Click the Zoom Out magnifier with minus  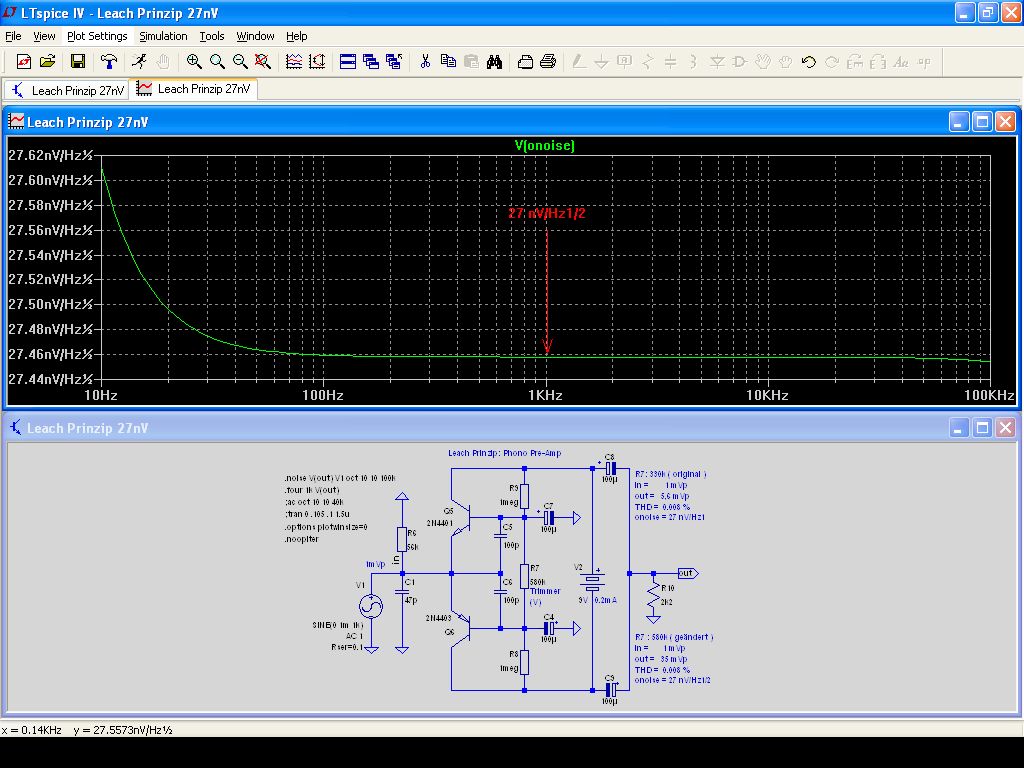240,62
